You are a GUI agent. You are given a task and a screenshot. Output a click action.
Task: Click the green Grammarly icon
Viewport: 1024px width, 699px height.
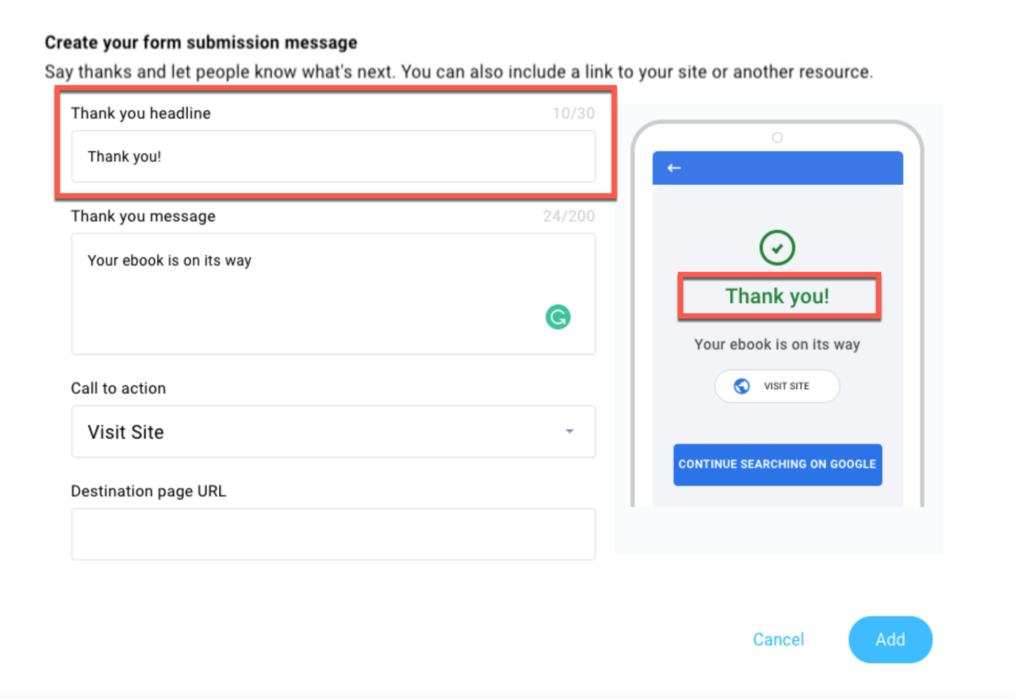coord(558,317)
